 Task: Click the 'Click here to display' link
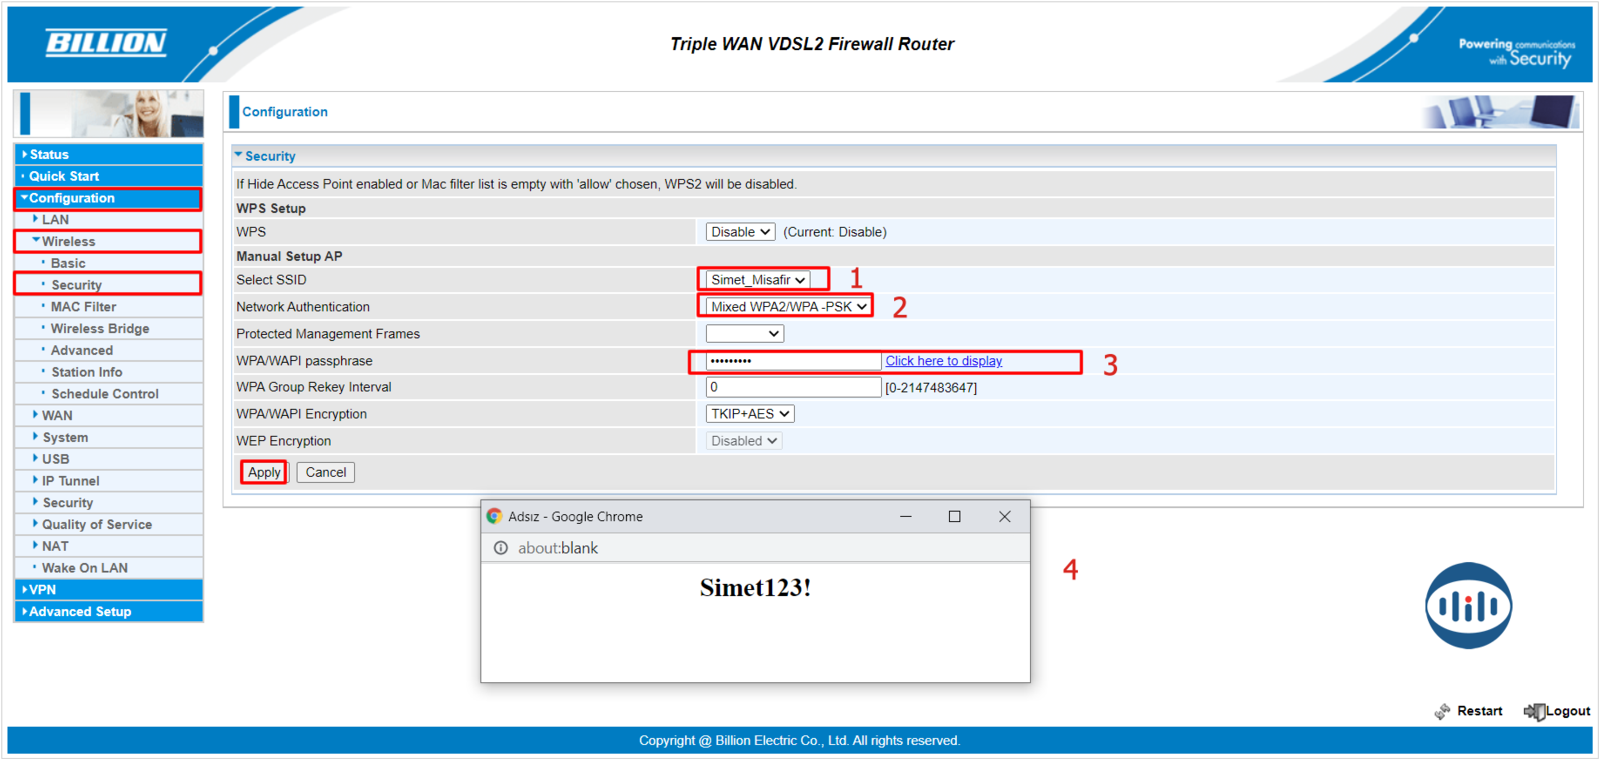point(943,361)
